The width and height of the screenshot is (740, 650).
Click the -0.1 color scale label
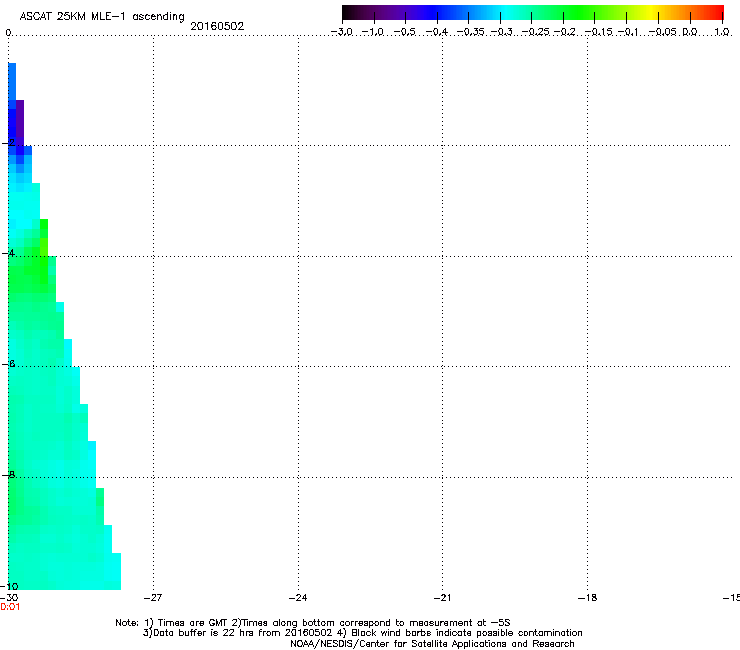click(x=628, y=32)
